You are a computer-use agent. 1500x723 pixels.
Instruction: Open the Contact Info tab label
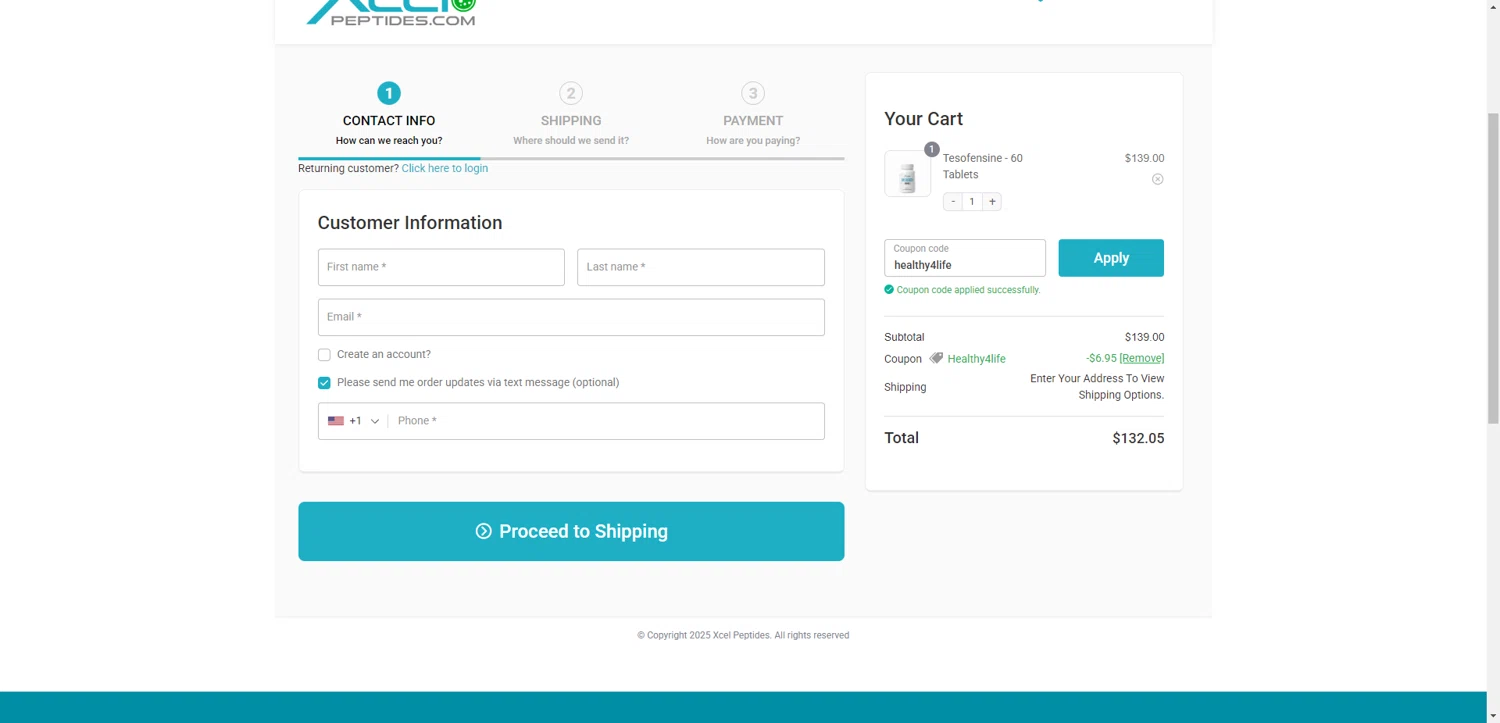click(x=389, y=121)
